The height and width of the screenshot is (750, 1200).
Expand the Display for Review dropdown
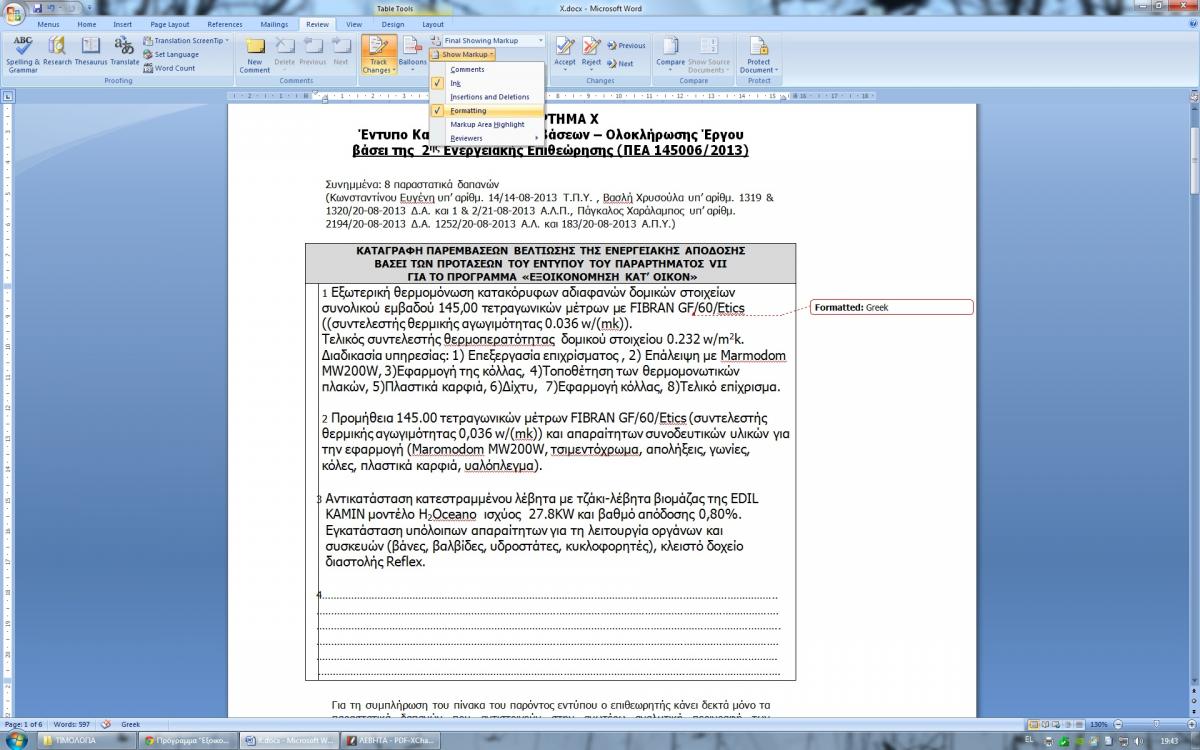pos(540,41)
